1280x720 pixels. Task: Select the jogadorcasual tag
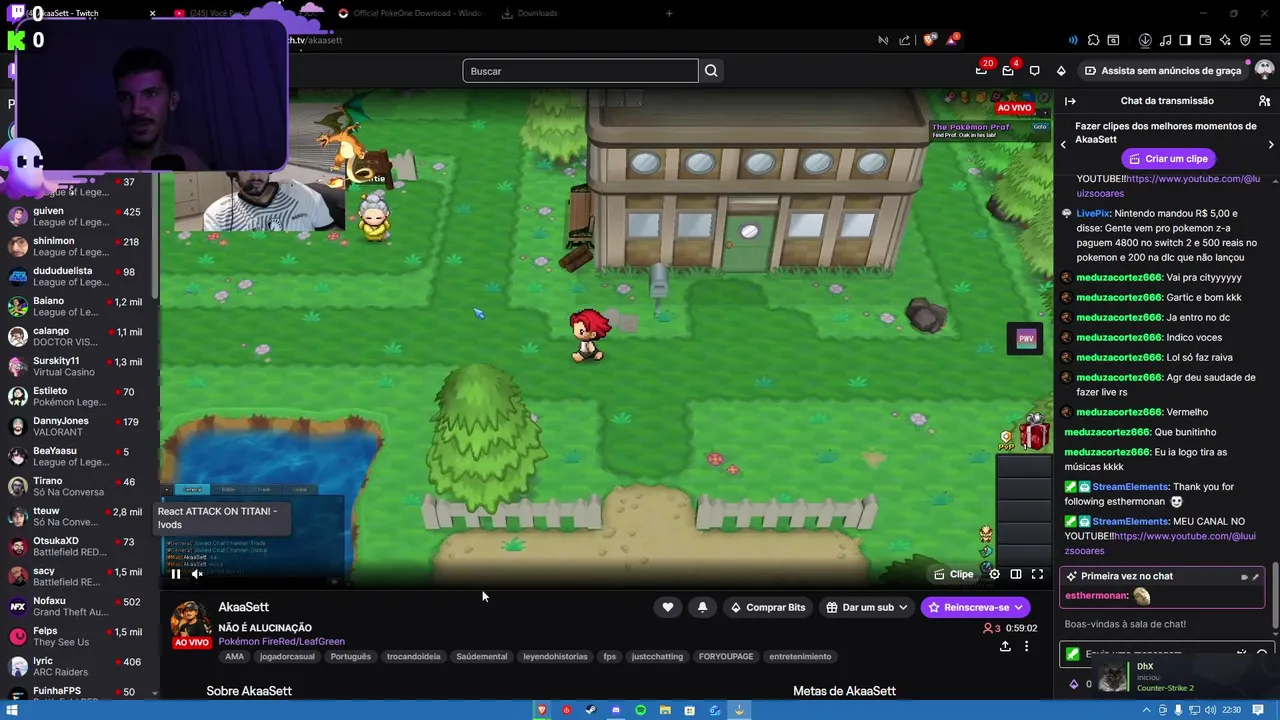tap(287, 657)
